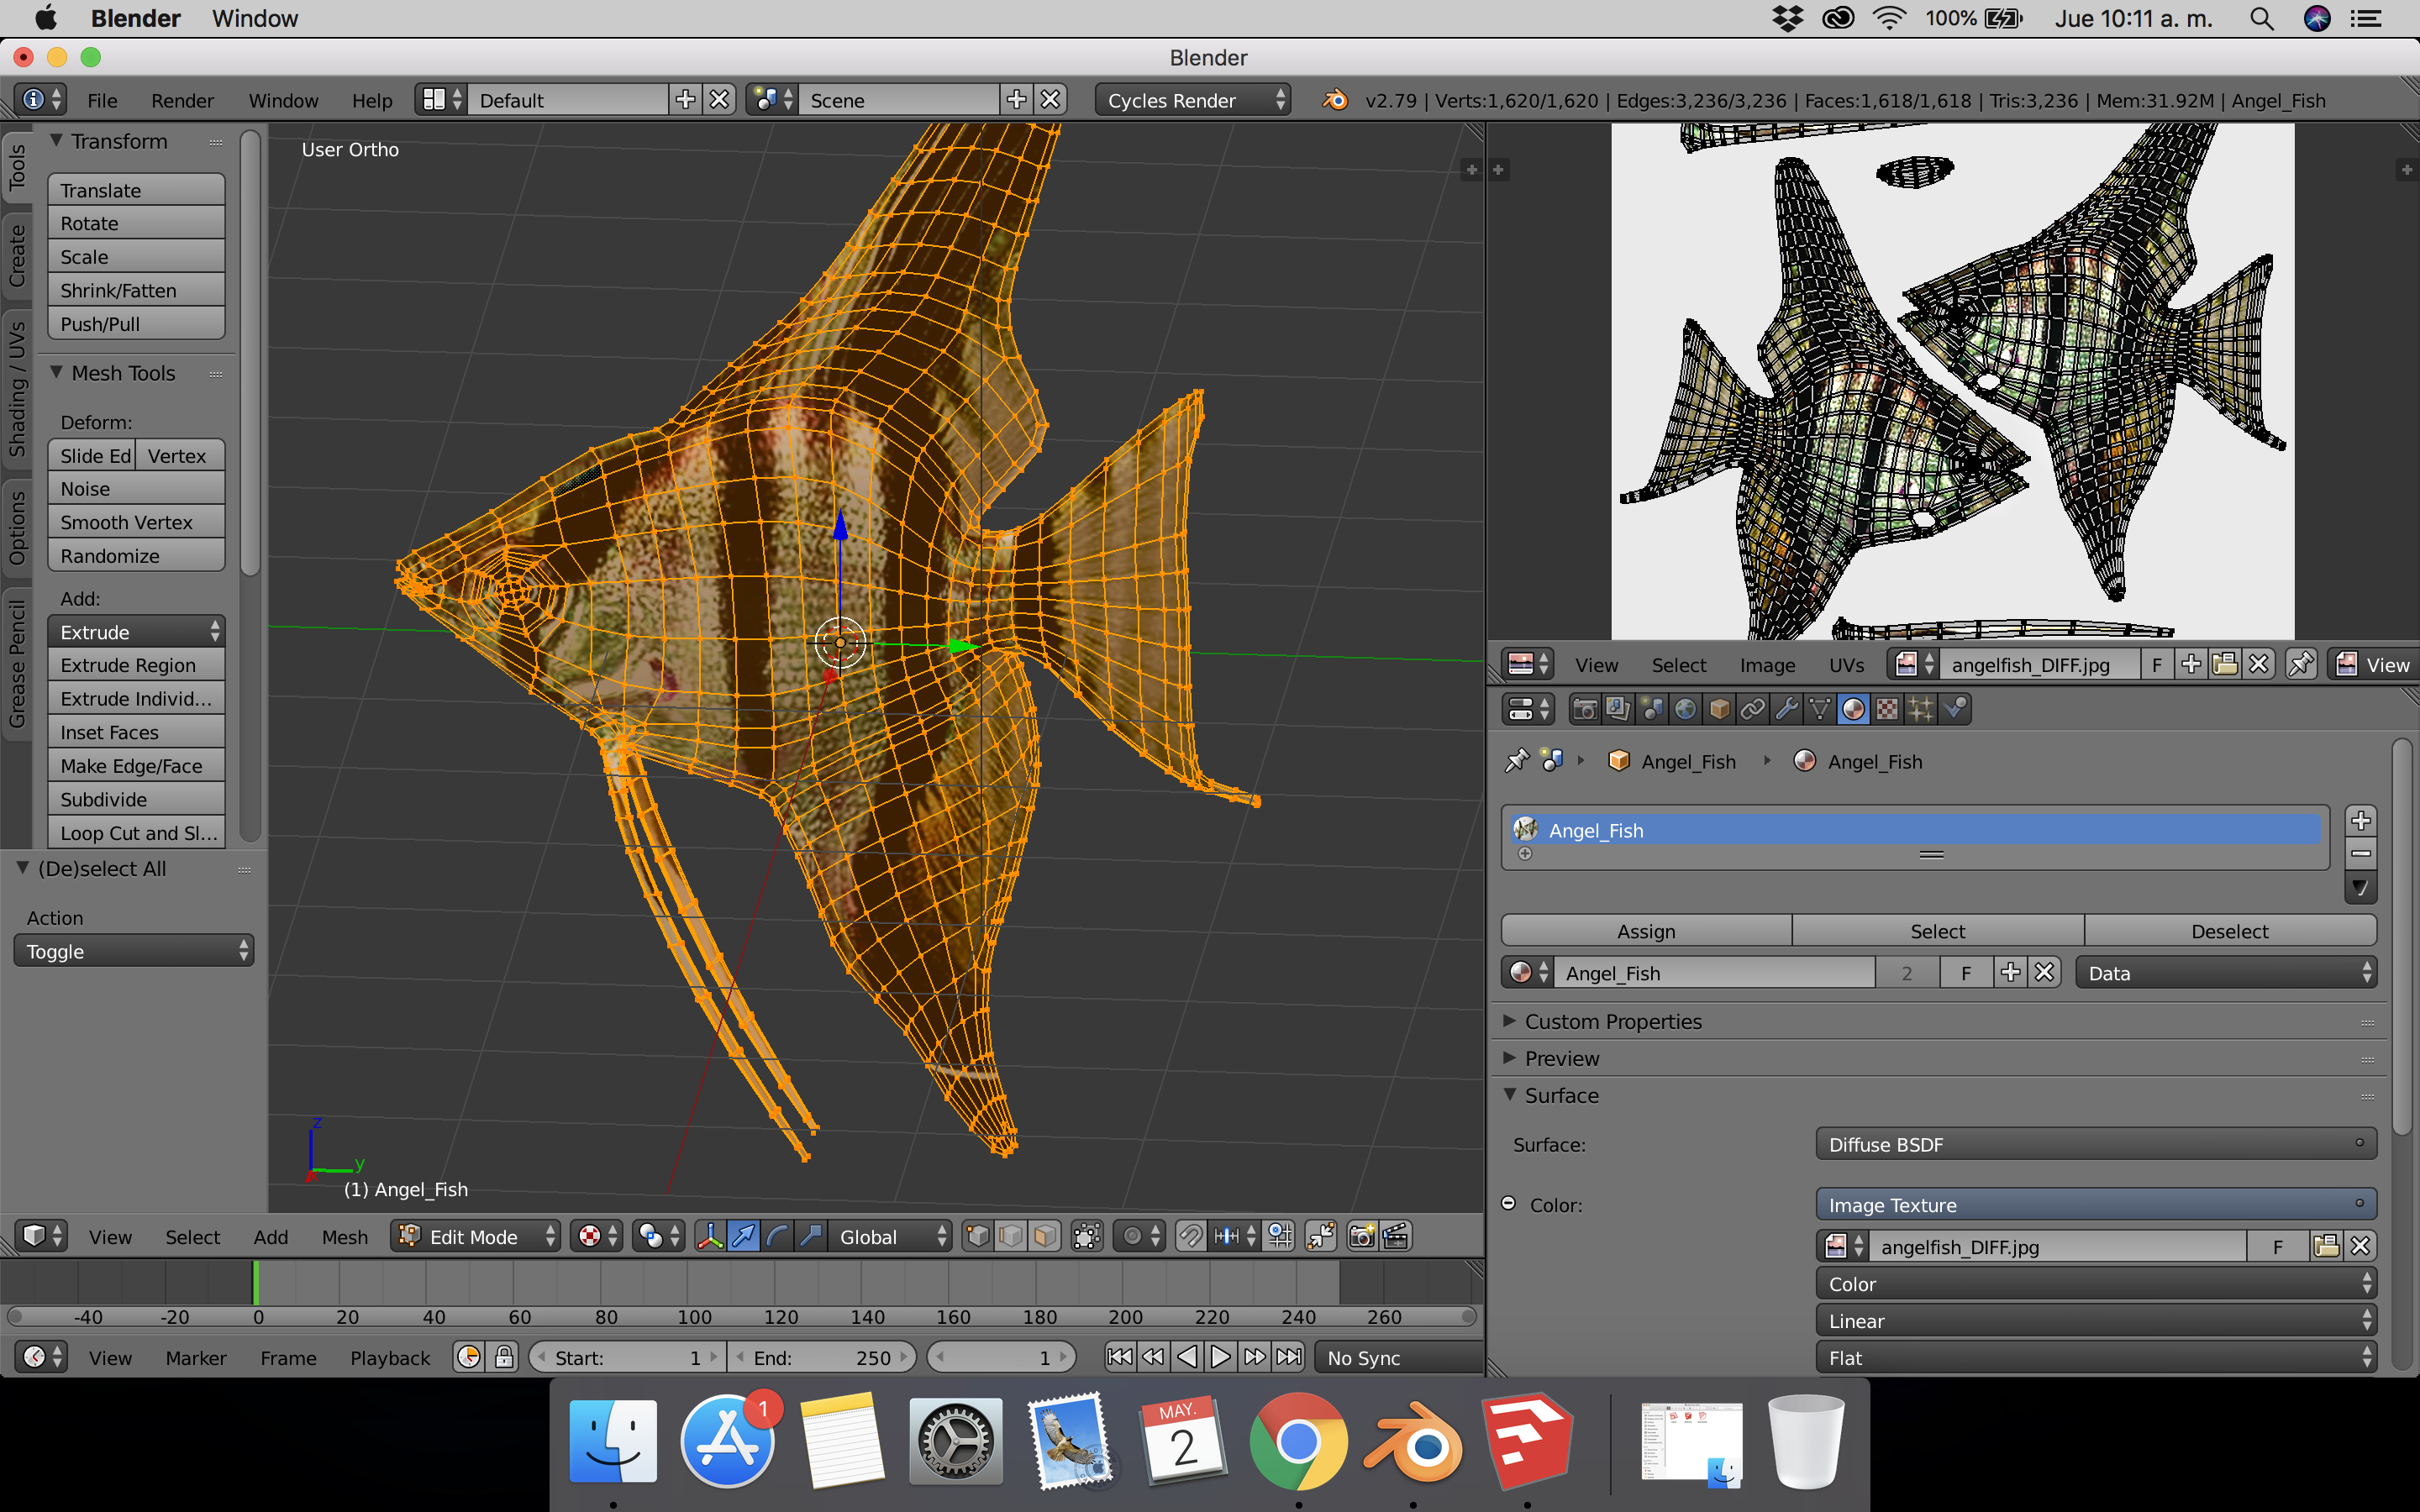Viewport: 2420px width, 1512px height.
Task: Open the World globe properties tab
Action: click(1685, 709)
